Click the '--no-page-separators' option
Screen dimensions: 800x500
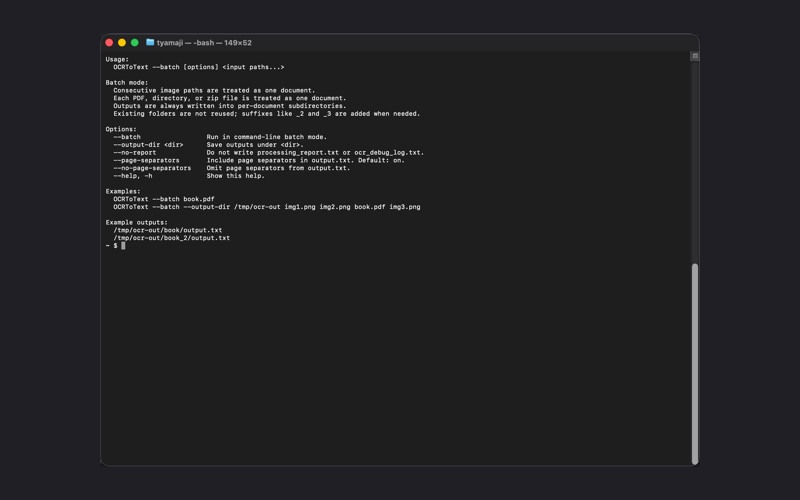[152, 168]
